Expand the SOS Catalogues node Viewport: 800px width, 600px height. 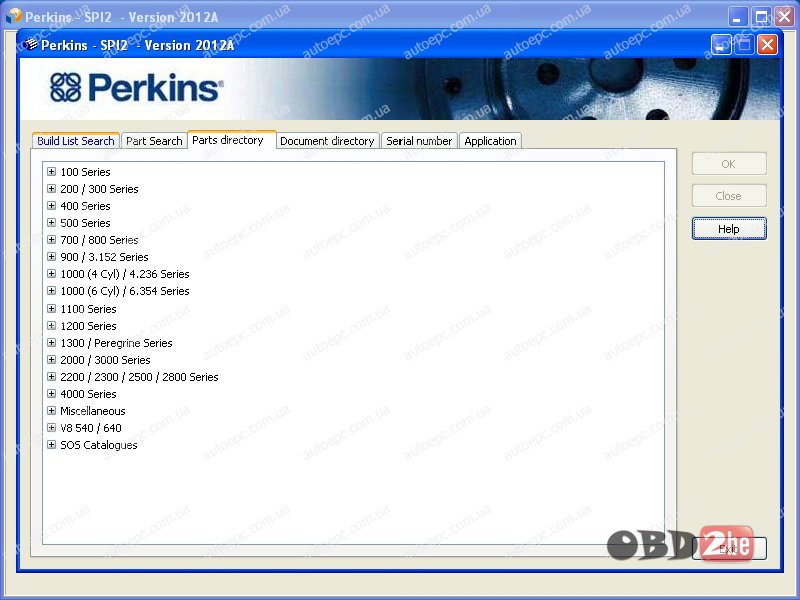click(52, 444)
